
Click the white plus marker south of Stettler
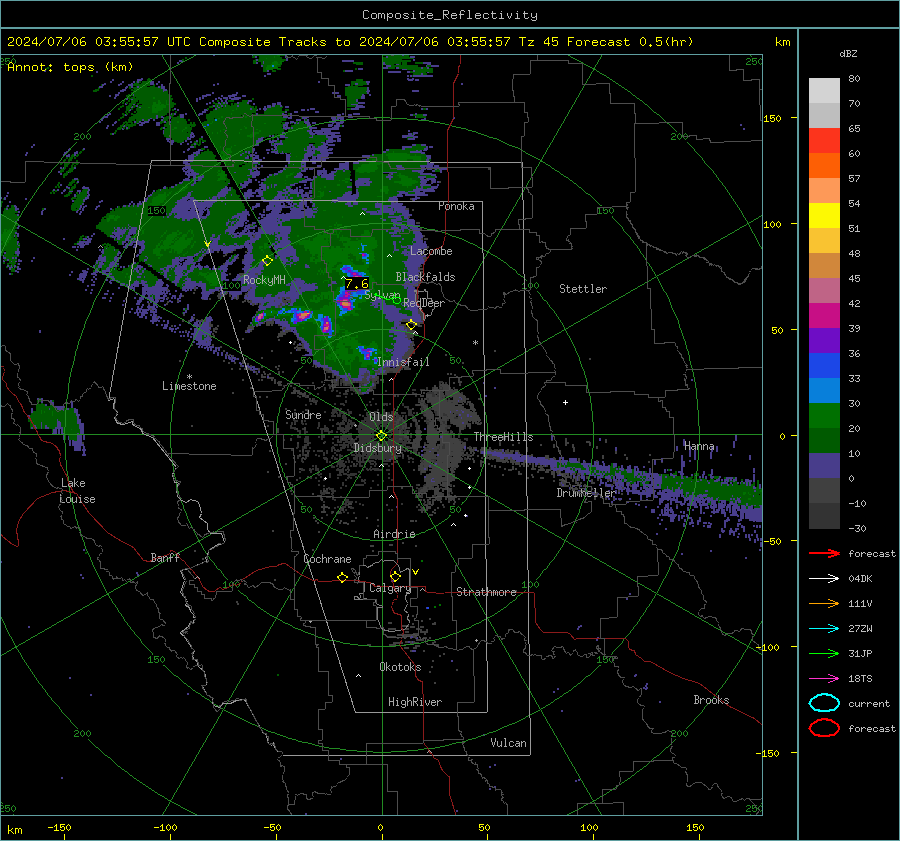565,402
